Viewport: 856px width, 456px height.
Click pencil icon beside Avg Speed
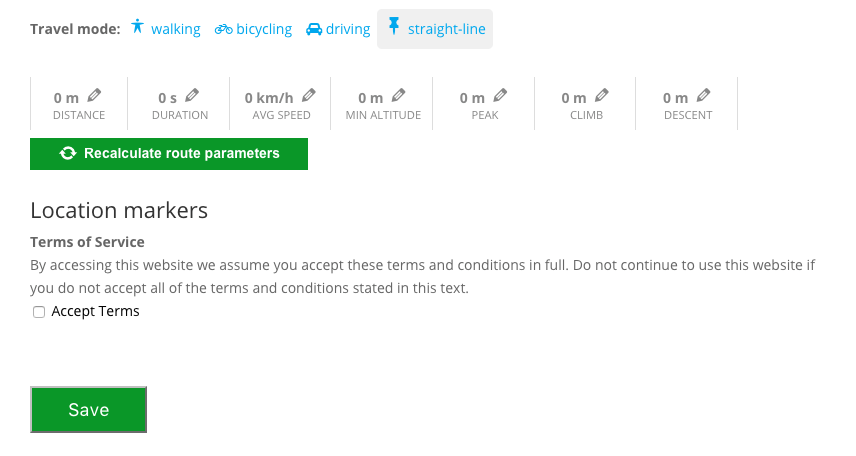(309, 95)
